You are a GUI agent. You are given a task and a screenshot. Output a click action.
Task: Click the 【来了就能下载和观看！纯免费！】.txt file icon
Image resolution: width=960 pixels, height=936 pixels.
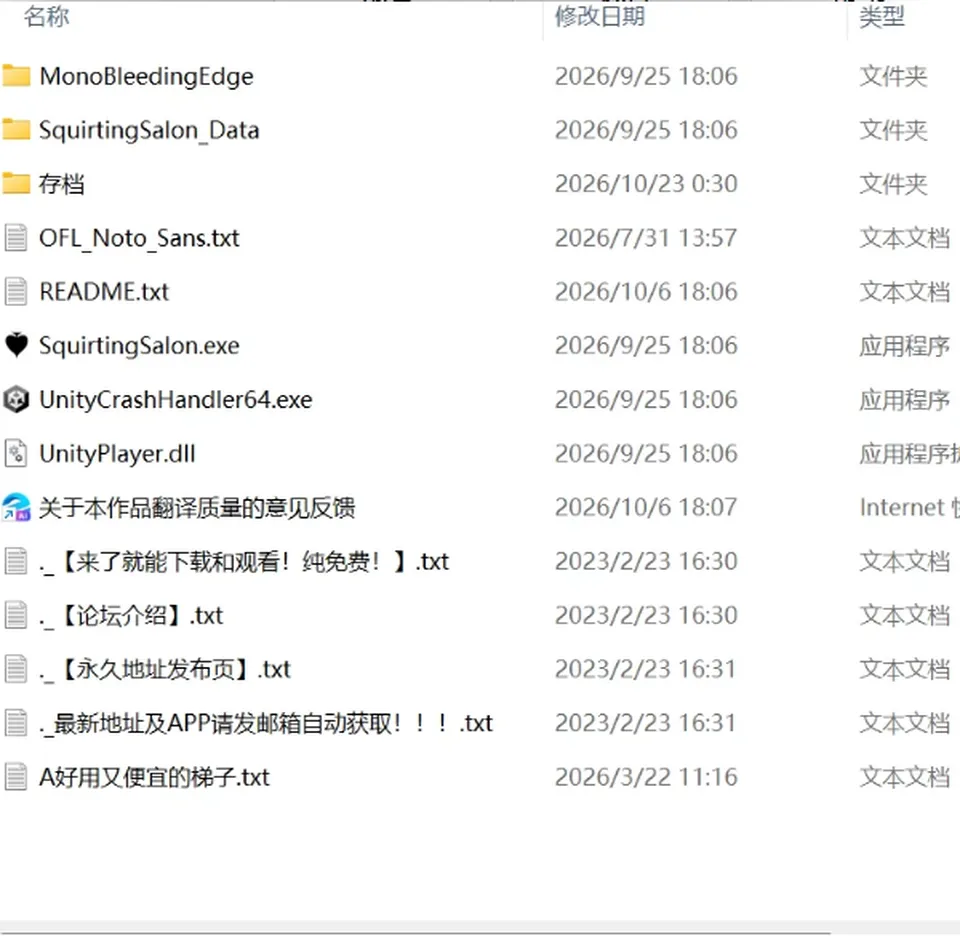[16, 561]
